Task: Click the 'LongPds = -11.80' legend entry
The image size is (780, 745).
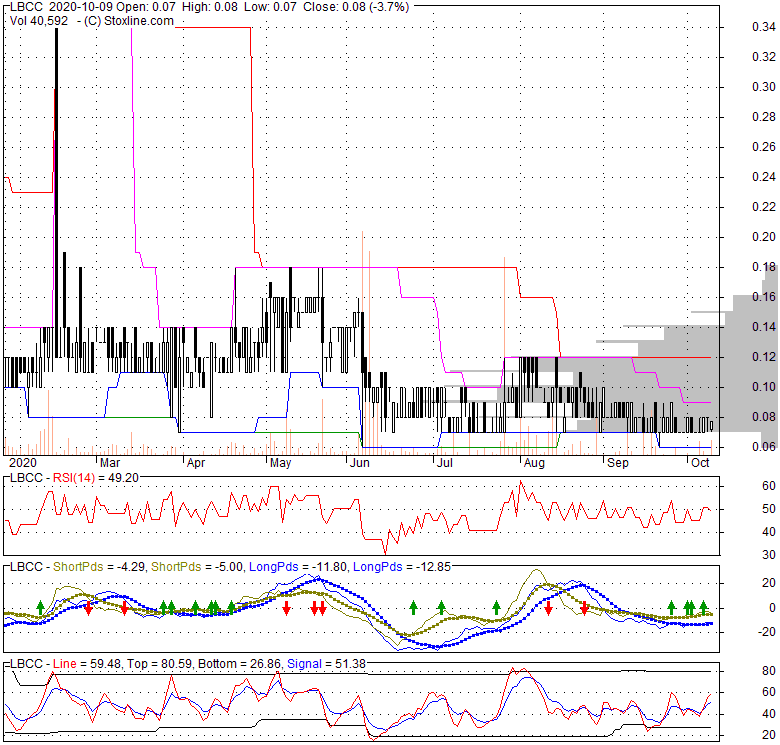Action: [x=297, y=567]
